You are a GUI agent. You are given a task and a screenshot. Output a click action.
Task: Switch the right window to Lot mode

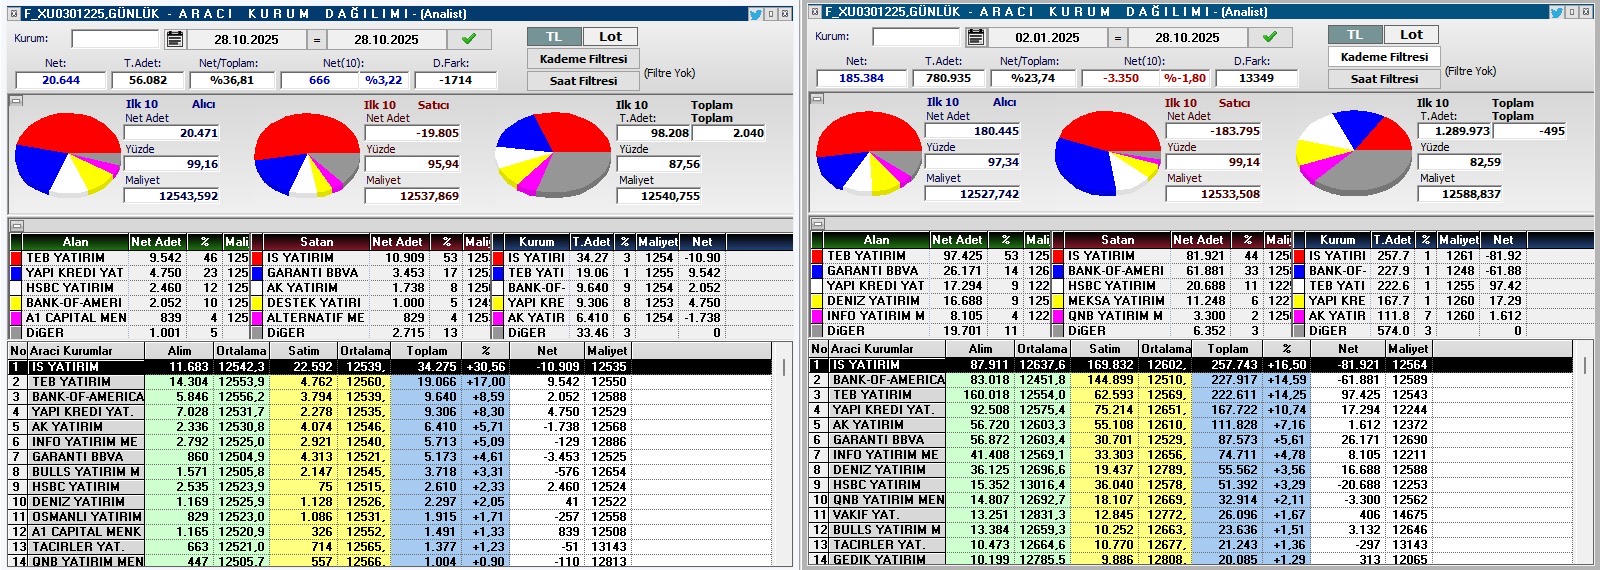1411,34
